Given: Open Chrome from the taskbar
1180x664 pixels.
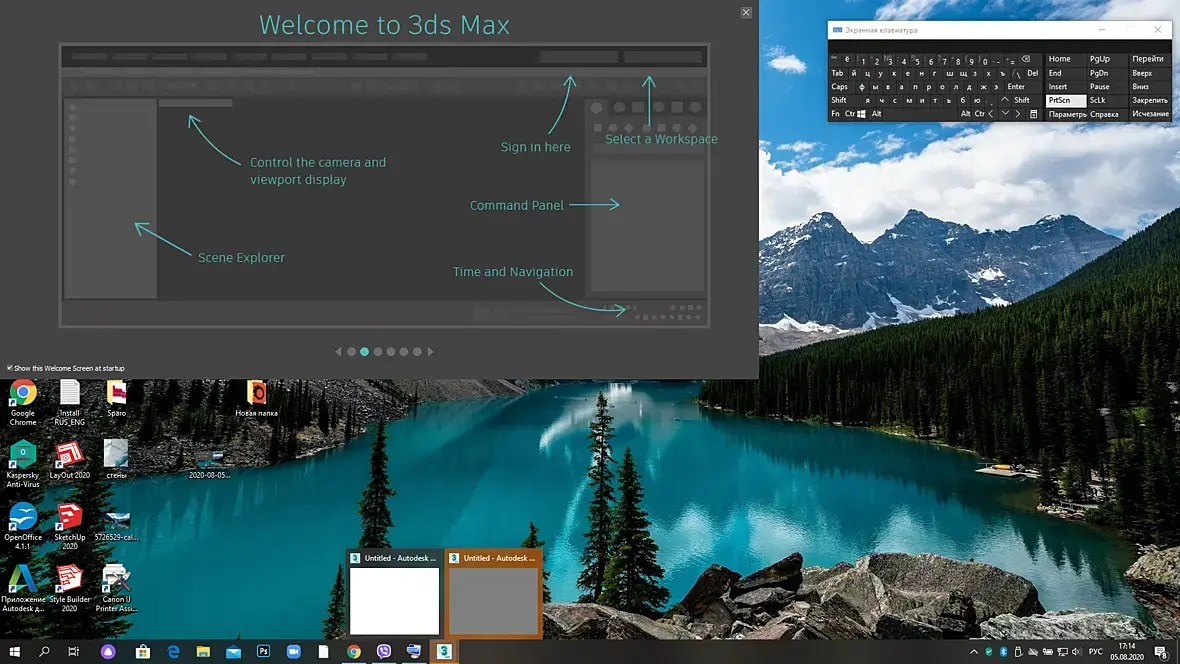Looking at the screenshot, I should (354, 651).
